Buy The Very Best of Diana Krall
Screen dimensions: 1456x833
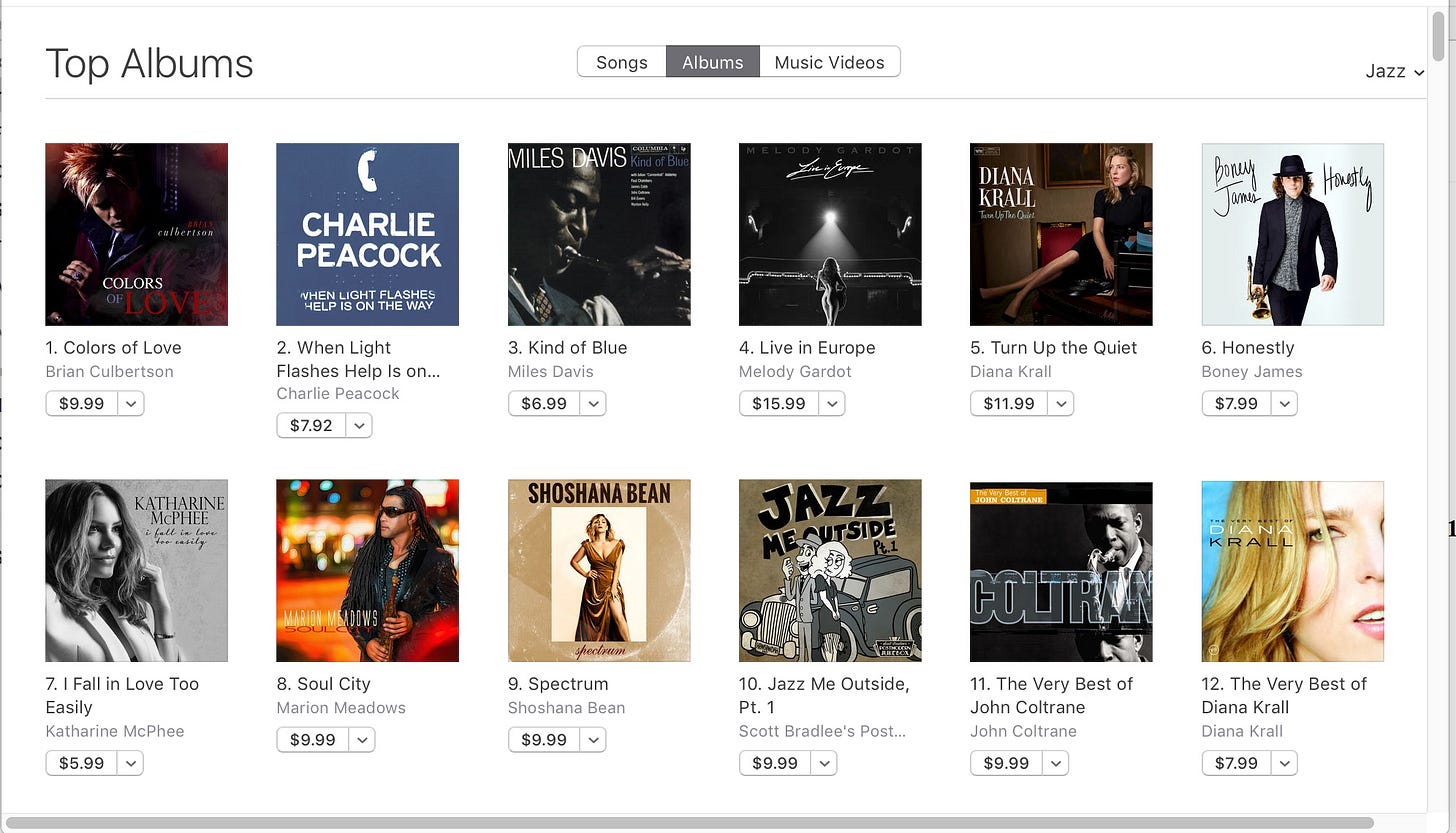[x=1236, y=763]
